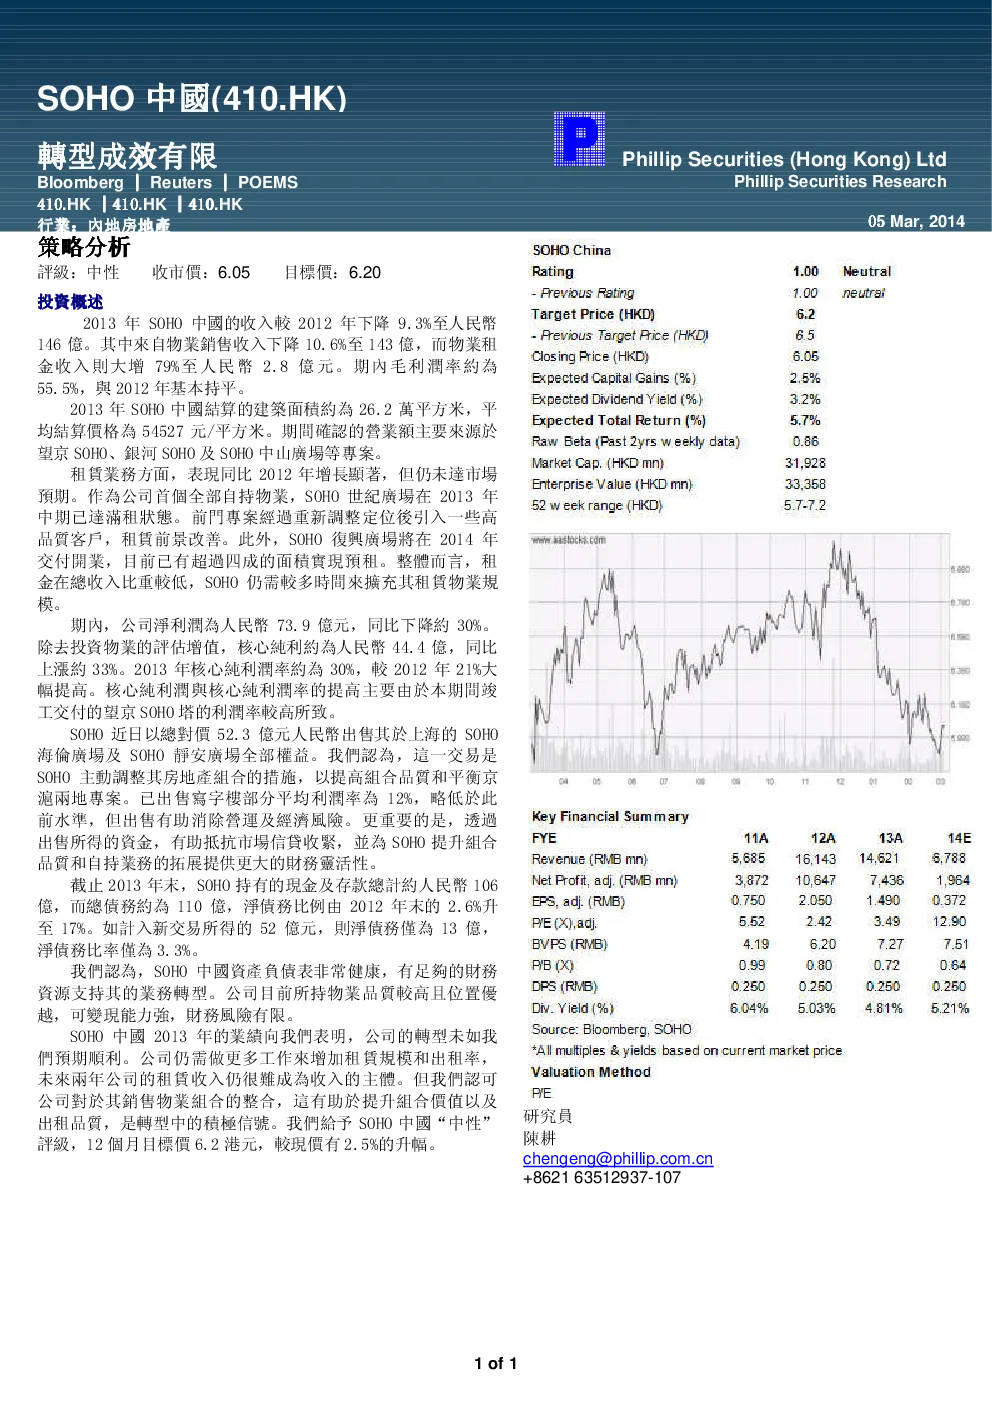The height and width of the screenshot is (1403, 992).
Task: Click Phillip Securities Research text
Action: click(x=840, y=182)
